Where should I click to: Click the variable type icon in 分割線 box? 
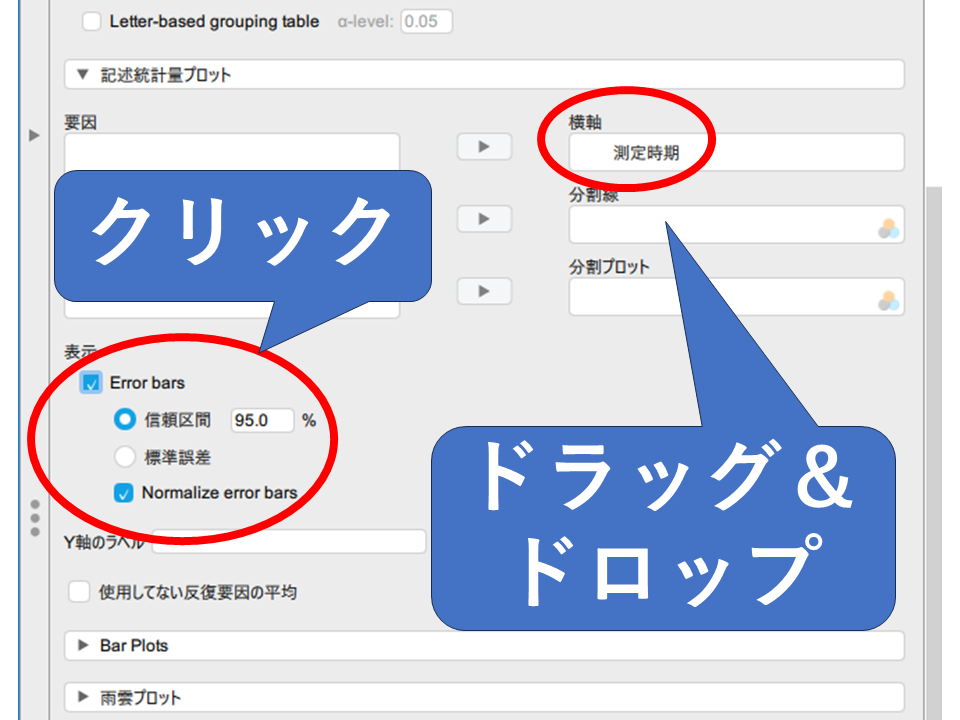click(888, 229)
